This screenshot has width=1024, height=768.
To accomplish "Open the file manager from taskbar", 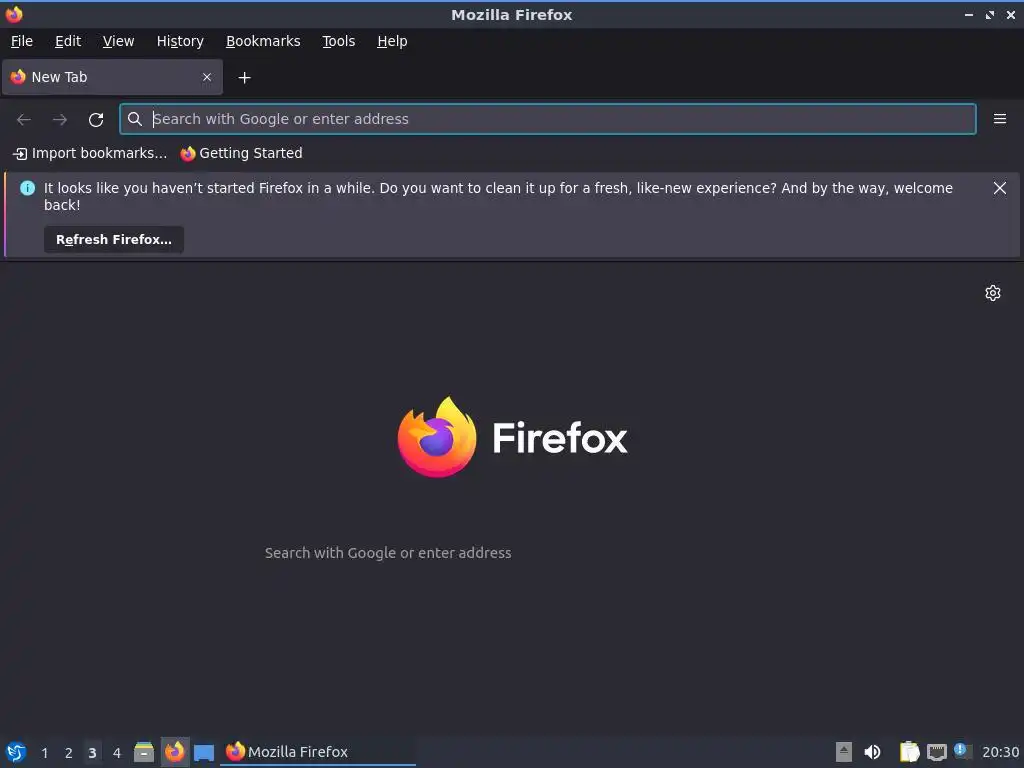I will click(144, 752).
